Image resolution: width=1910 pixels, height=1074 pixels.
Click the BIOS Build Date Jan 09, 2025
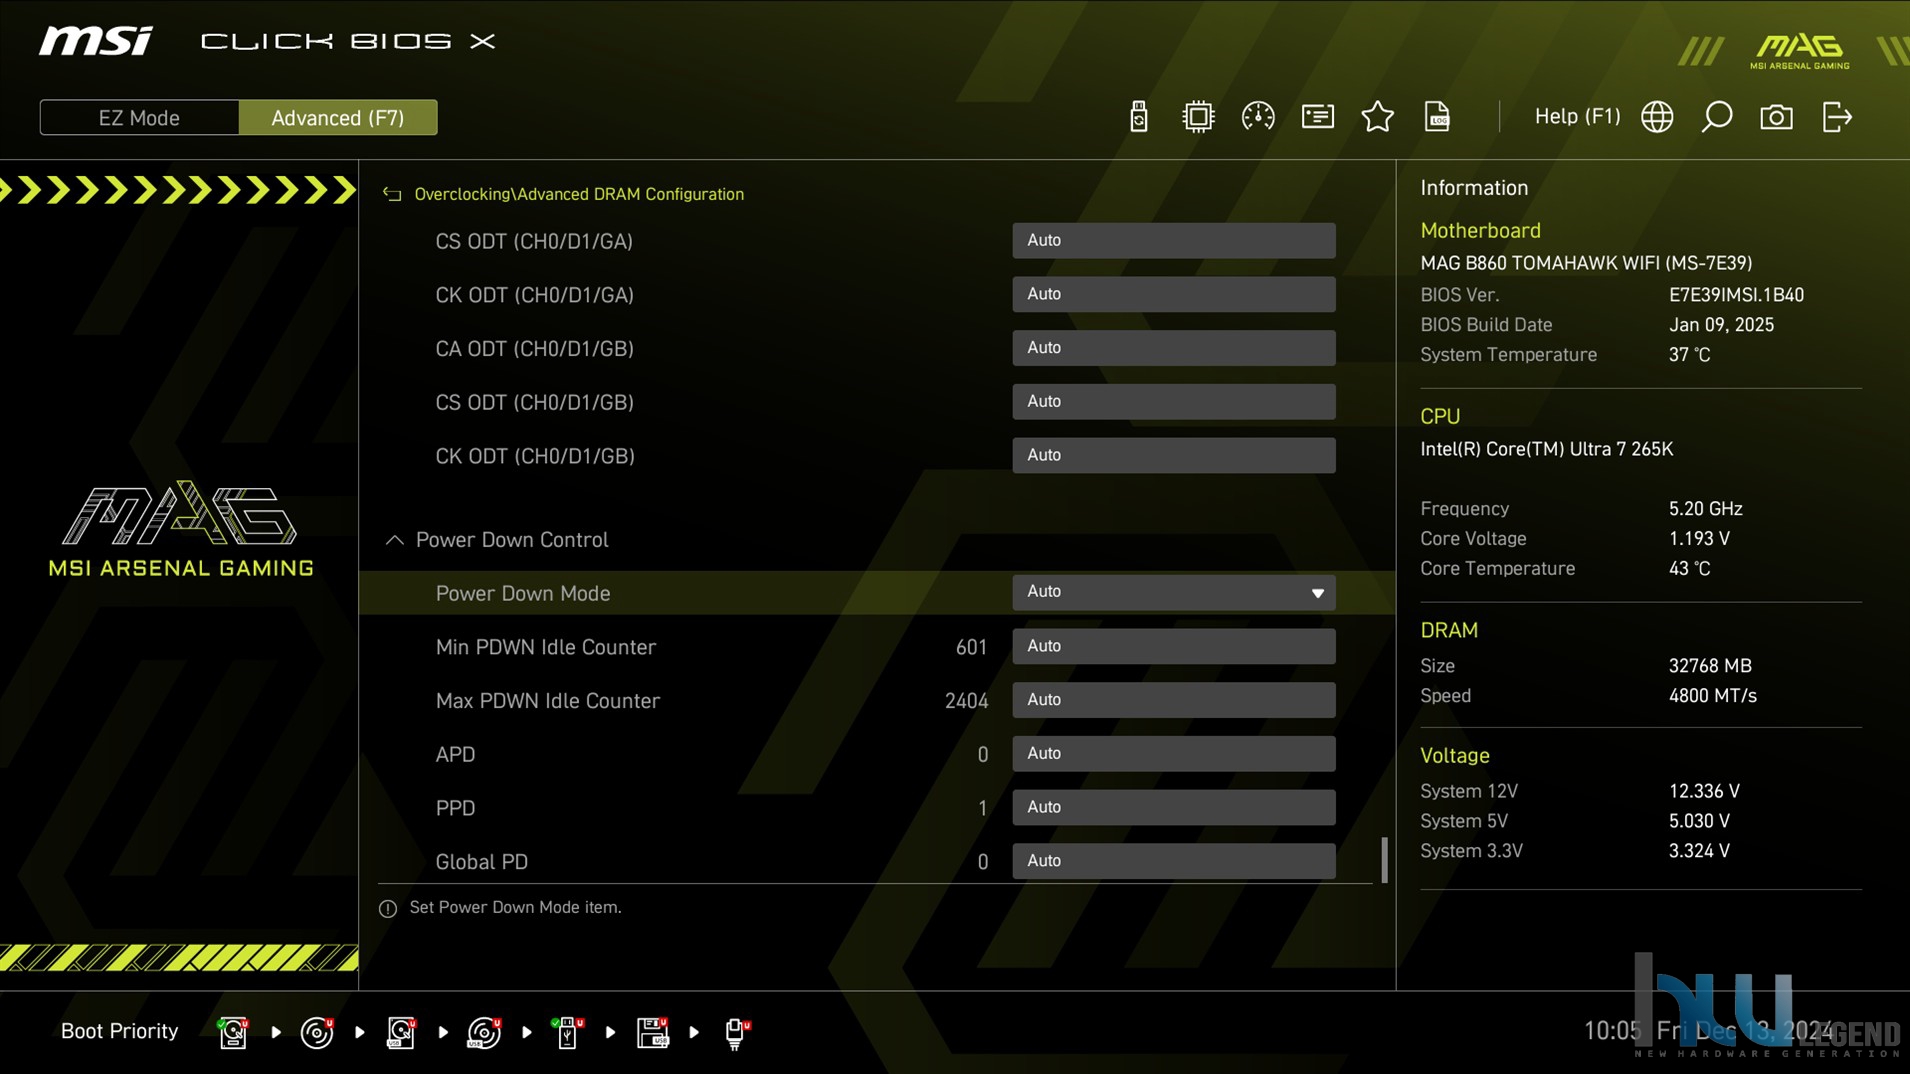click(x=1721, y=325)
